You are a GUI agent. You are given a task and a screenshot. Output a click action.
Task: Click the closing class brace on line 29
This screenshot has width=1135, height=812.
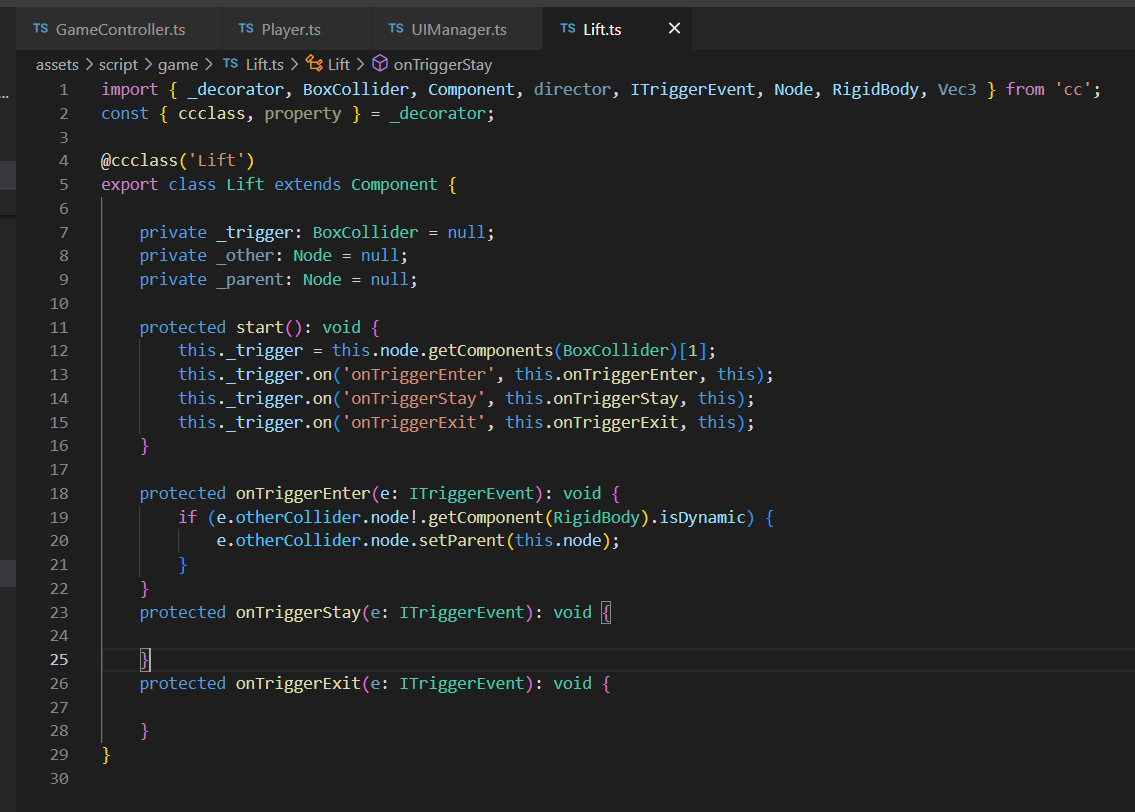[106, 755]
